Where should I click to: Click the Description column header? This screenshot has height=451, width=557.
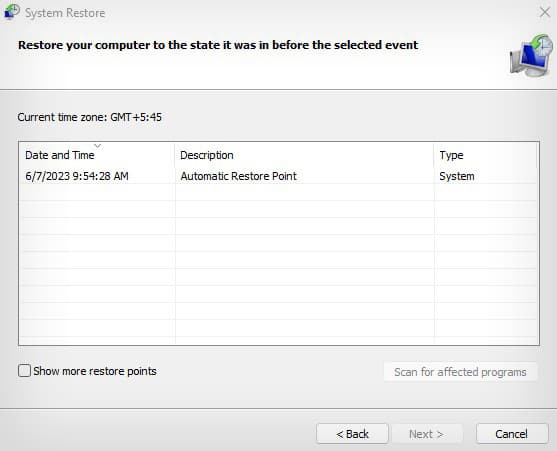point(304,154)
